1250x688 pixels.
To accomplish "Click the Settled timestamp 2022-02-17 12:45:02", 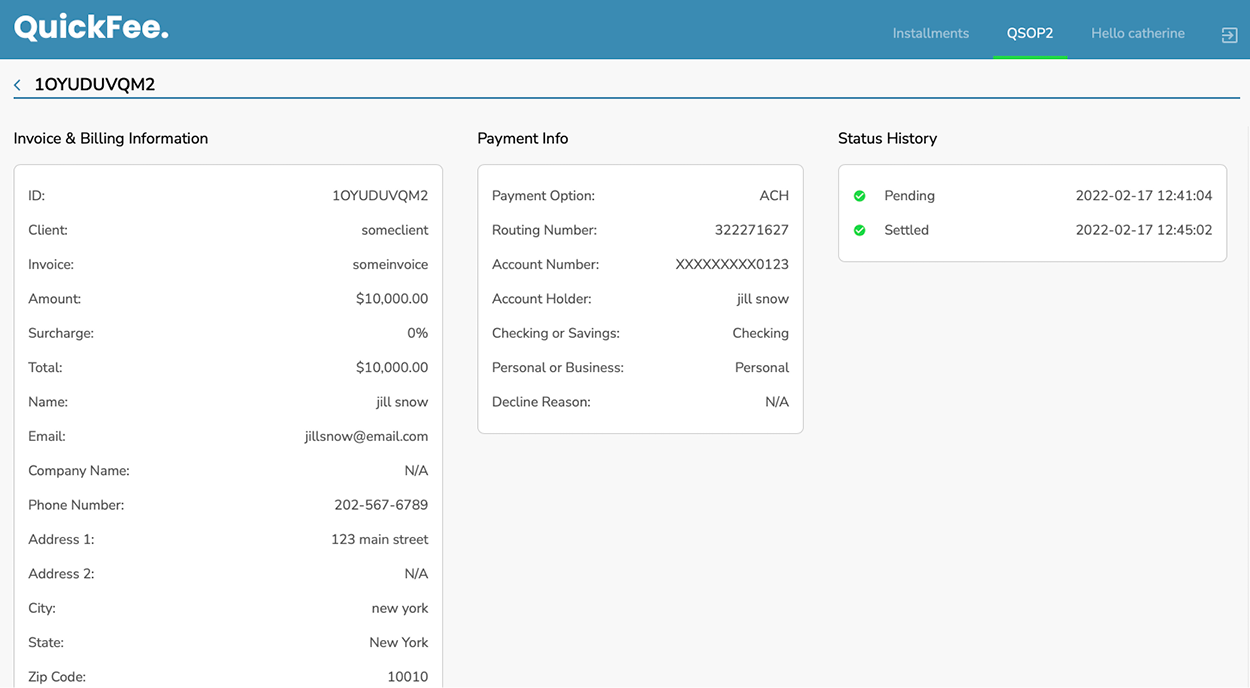I will coord(1144,229).
